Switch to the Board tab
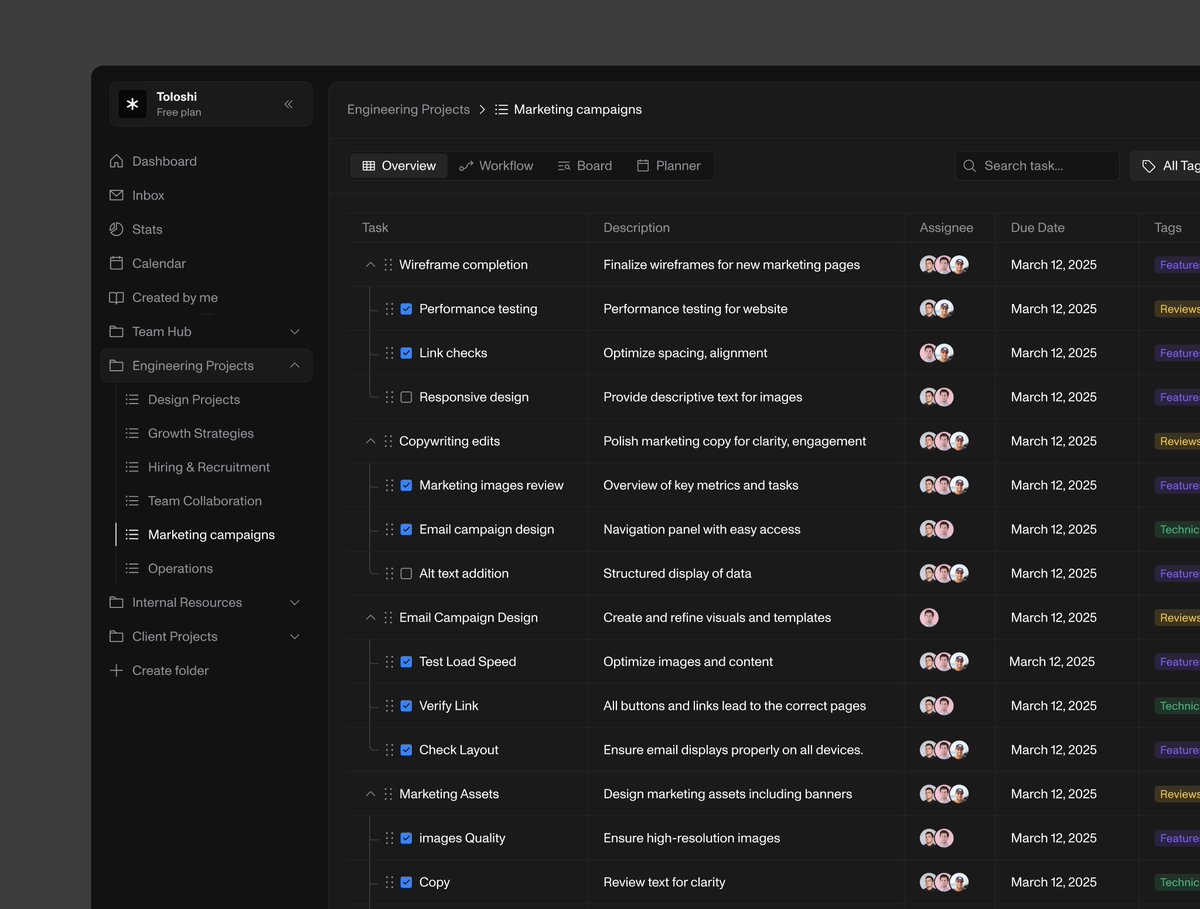Image resolution: width=1200 pixels, height=909 pixels. tap(585, 165)
